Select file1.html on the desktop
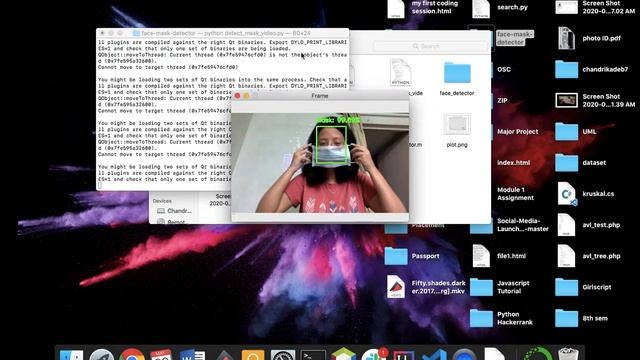The height and width of the screenshot is (360, 640). pyautogui.click(x=481, y=256)
